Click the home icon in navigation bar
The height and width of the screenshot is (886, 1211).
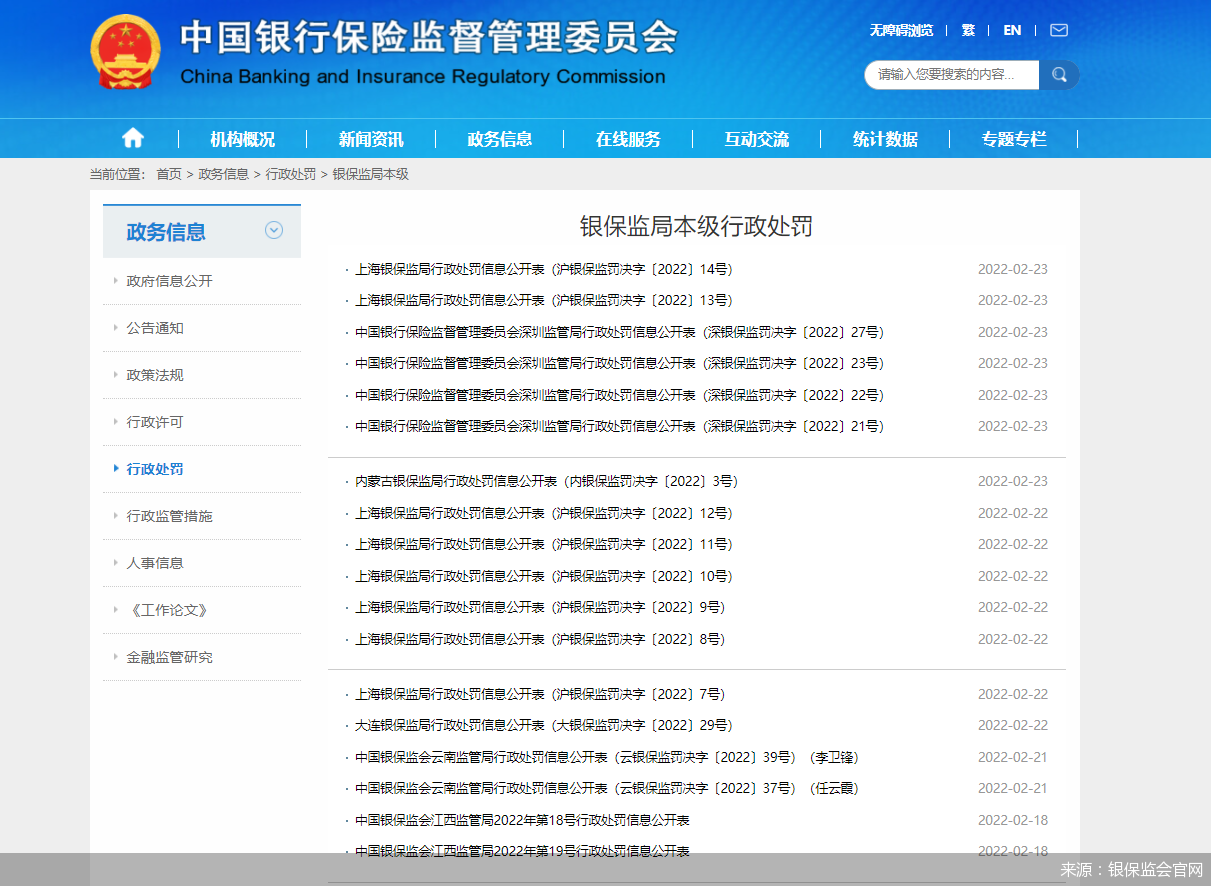point(133,138)
